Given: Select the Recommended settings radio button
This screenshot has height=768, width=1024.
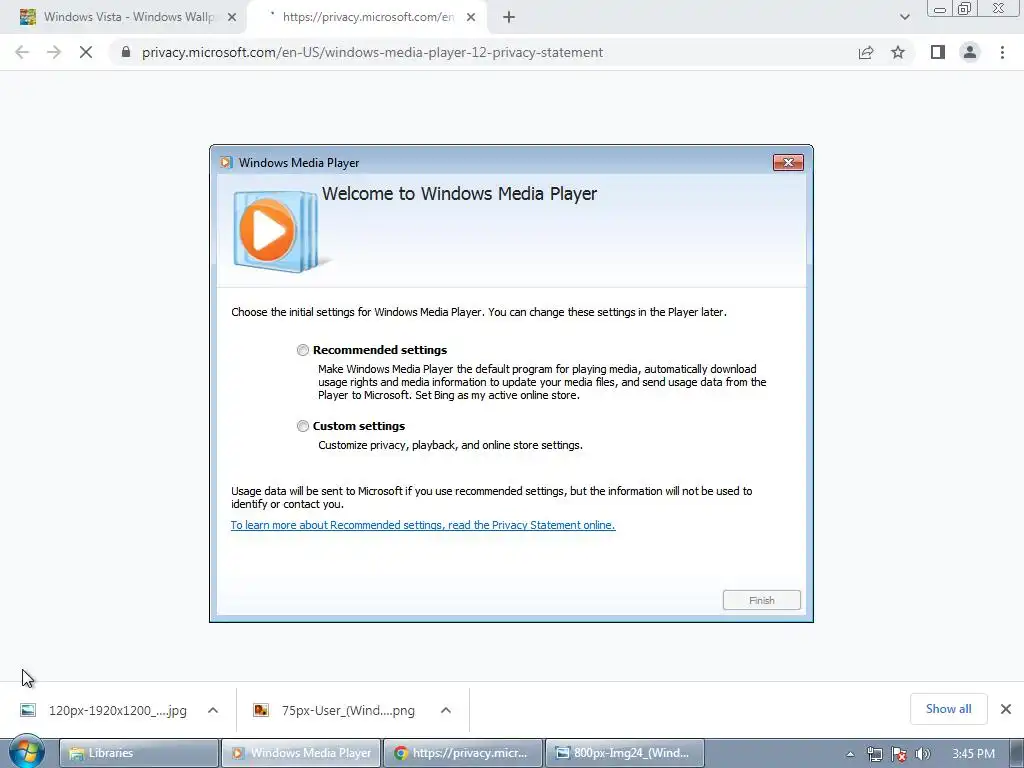Looking at the screenshot, I should [302, 350].
